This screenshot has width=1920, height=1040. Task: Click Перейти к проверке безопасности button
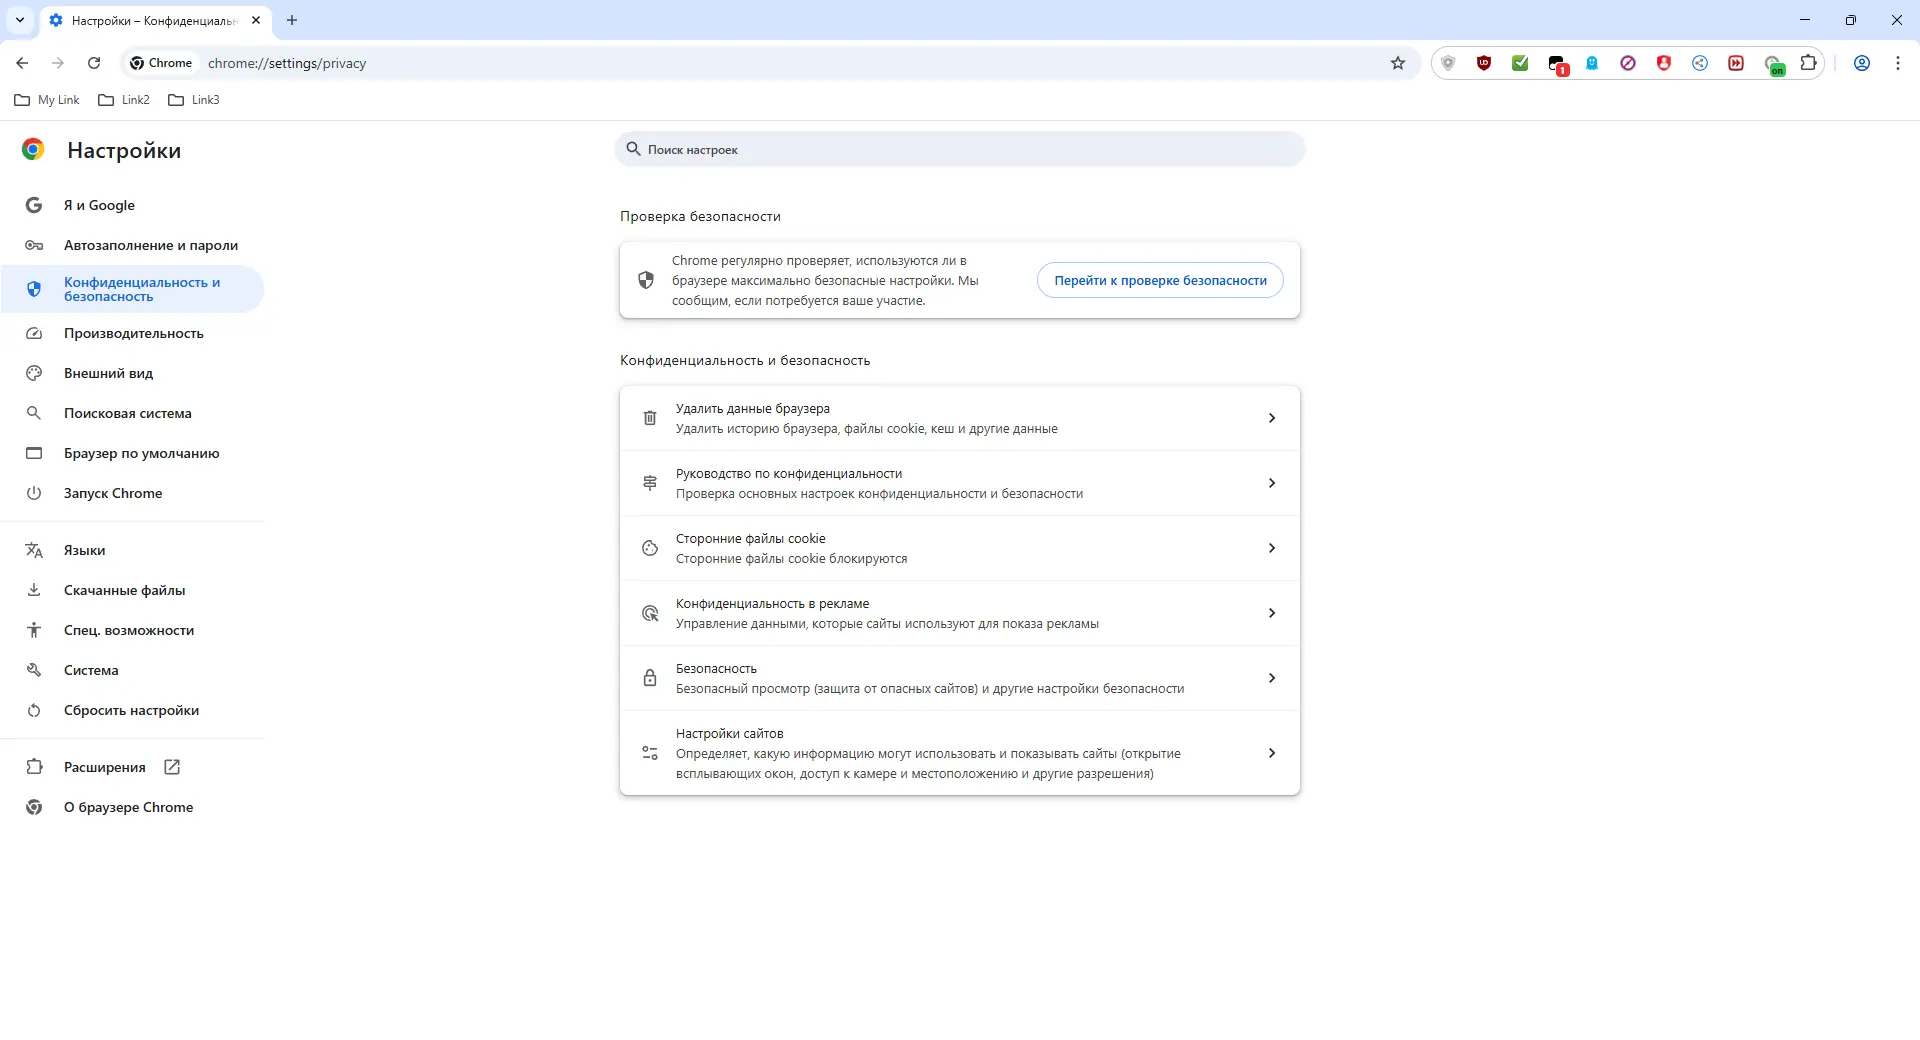1159,280
